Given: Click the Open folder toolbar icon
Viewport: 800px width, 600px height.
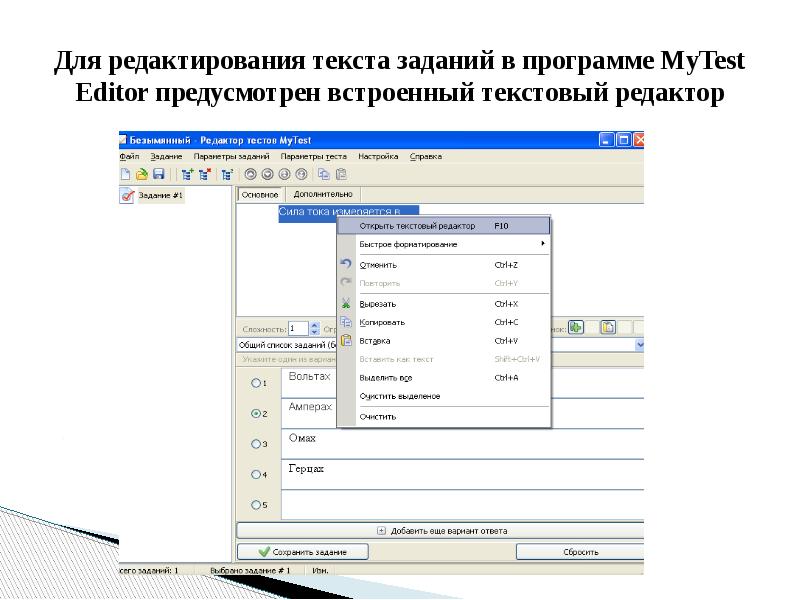Looking at the screenshot, I should (142, 173).
